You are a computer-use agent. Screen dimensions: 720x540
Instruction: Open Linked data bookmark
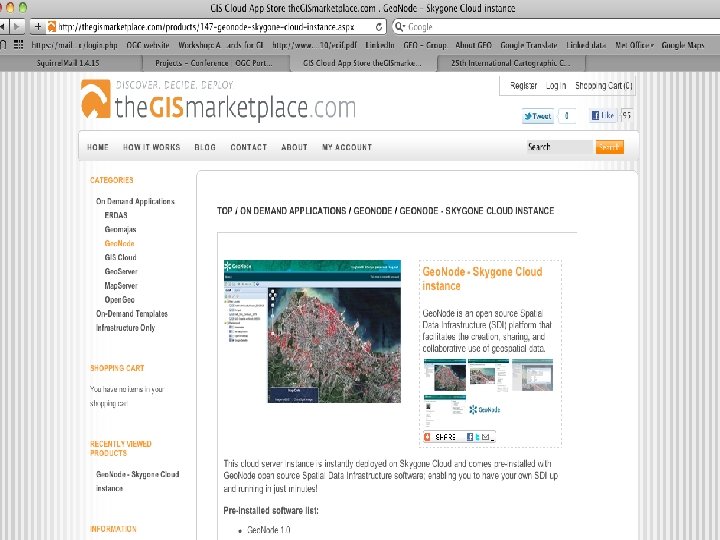click(x=585, y=45)
